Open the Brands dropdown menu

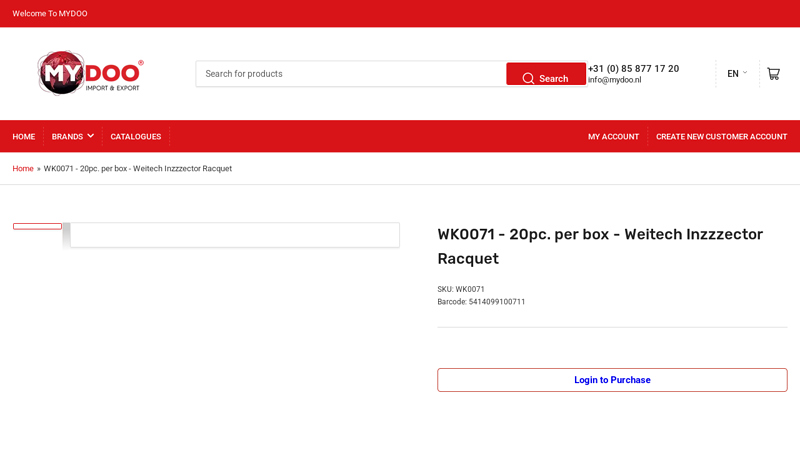pyautogui.click(x=72, y=136)
